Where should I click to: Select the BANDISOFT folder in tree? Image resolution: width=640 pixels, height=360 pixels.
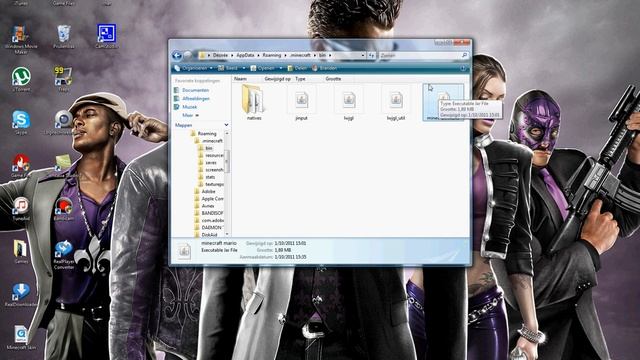click(212, 213)
